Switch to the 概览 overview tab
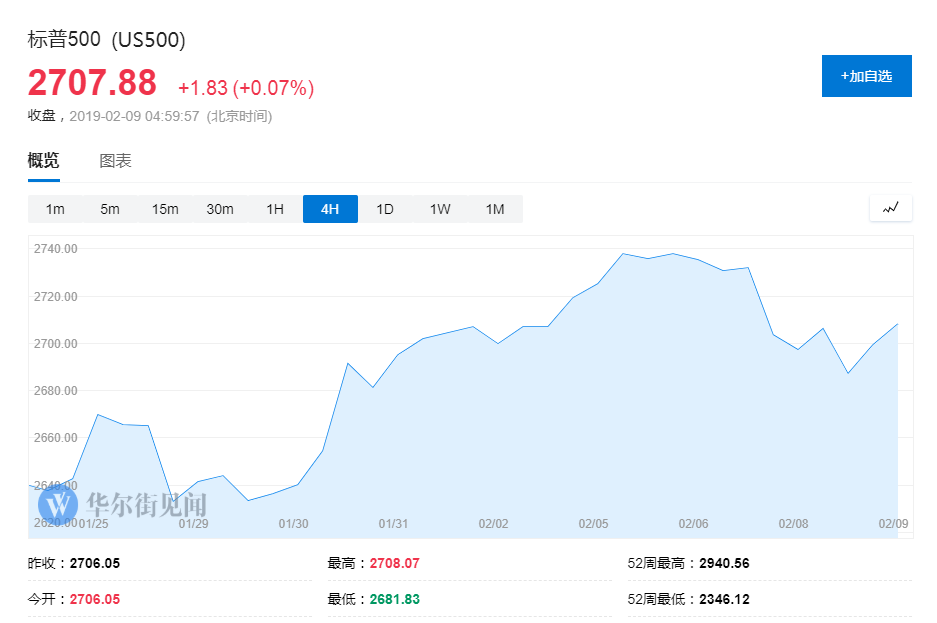The image size is (937, 623). [43, 161]
